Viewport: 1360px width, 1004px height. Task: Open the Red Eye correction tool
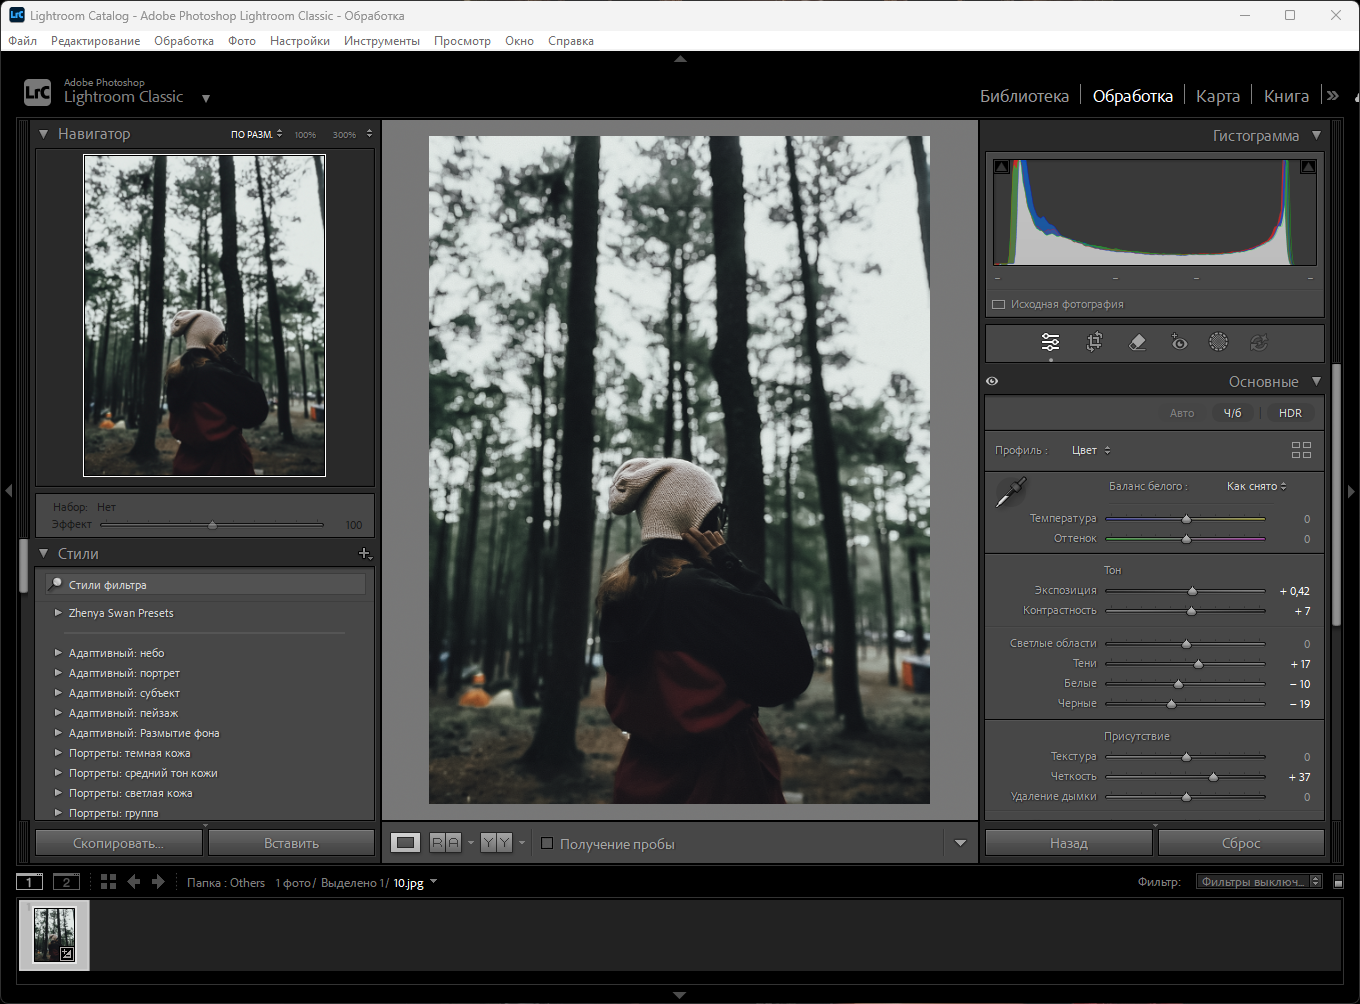click(x=1179, y=343)
